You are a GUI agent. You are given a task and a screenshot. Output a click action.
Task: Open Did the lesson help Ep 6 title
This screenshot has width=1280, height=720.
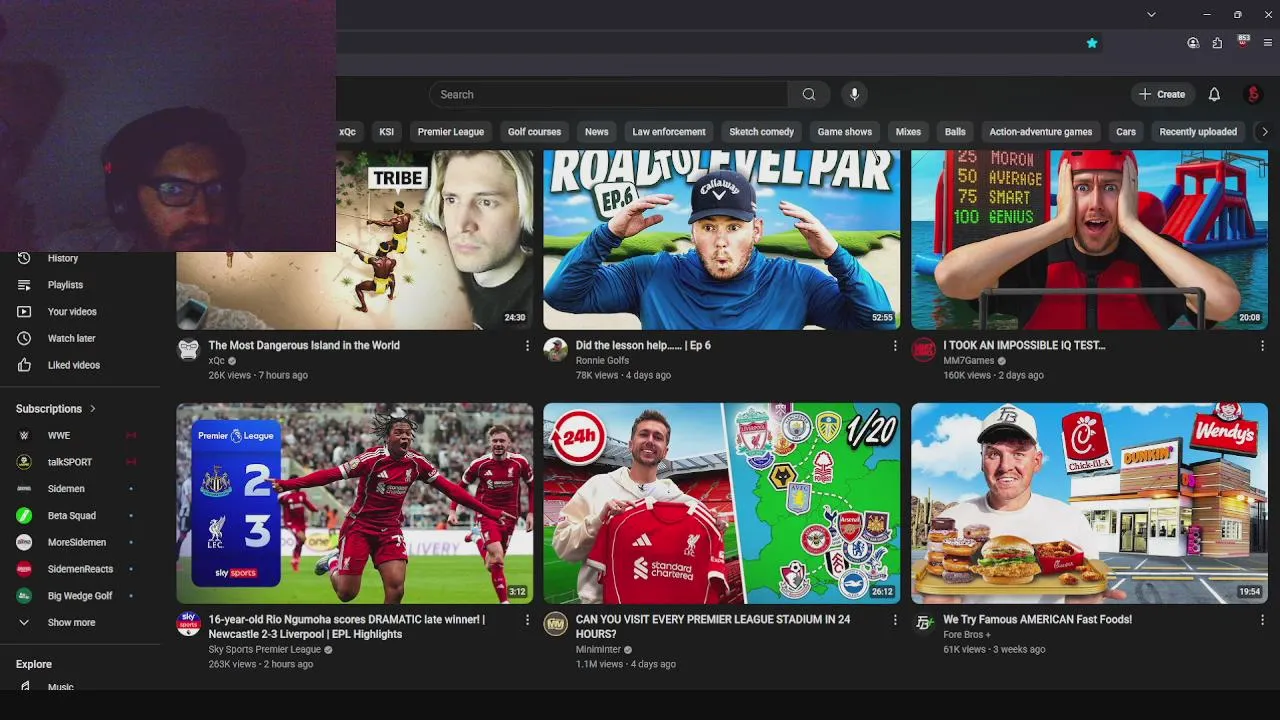(x=643, y=345)
